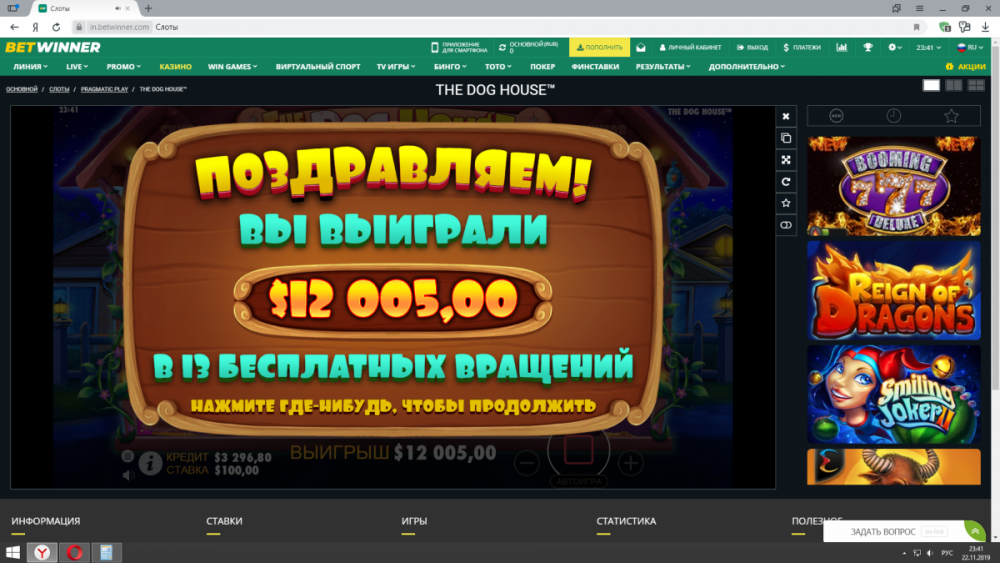This screenshot has width=1000, height=563.
Task: Open the trophy icon
Action: (x=868, y=47)
